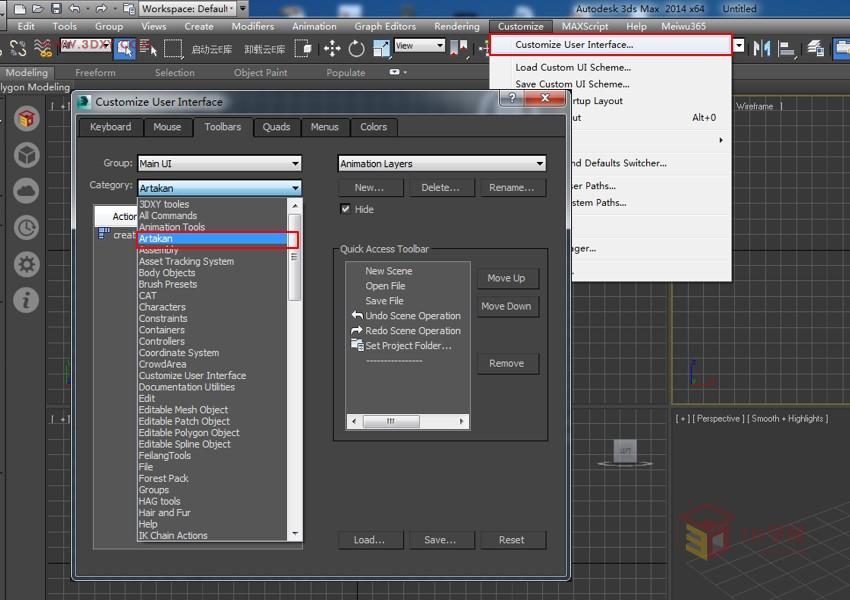Click the Load... button
Image resolution: width=850 pixels, height=600 pixels.
point(370,540)
